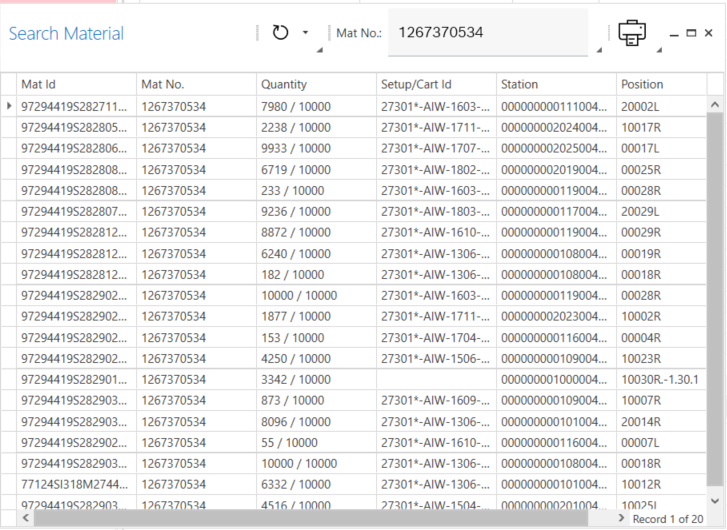
Task: Select the row with quantity 3342 / 10000
Action: coord(315,379)
